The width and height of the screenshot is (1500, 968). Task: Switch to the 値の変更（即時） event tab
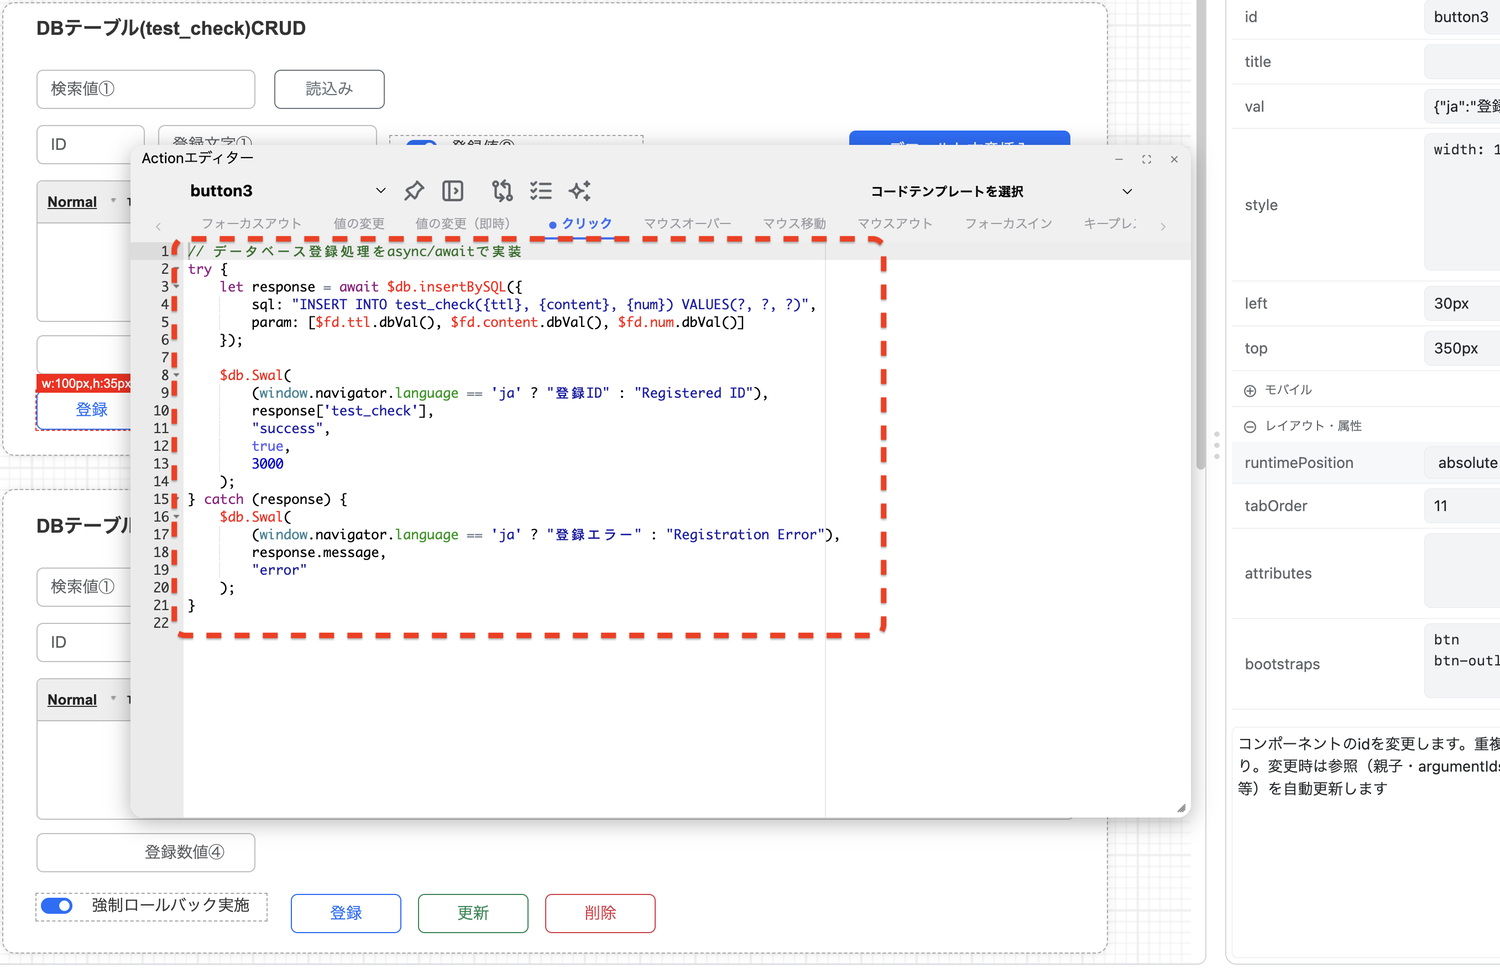click(x=463, y=224)
